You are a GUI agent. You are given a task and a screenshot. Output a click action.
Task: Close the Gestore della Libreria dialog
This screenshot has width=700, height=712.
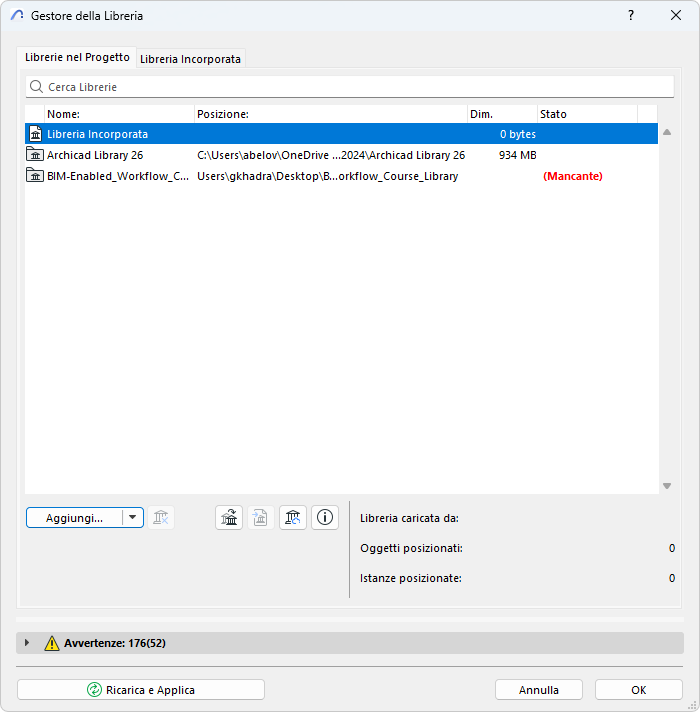(x=675, y=15)
